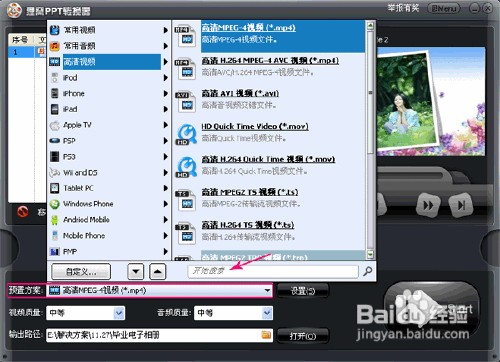Viewport: 500px width, 362px height.
Task: Click the Apple TV icon
Action: [x=54, y=125]
